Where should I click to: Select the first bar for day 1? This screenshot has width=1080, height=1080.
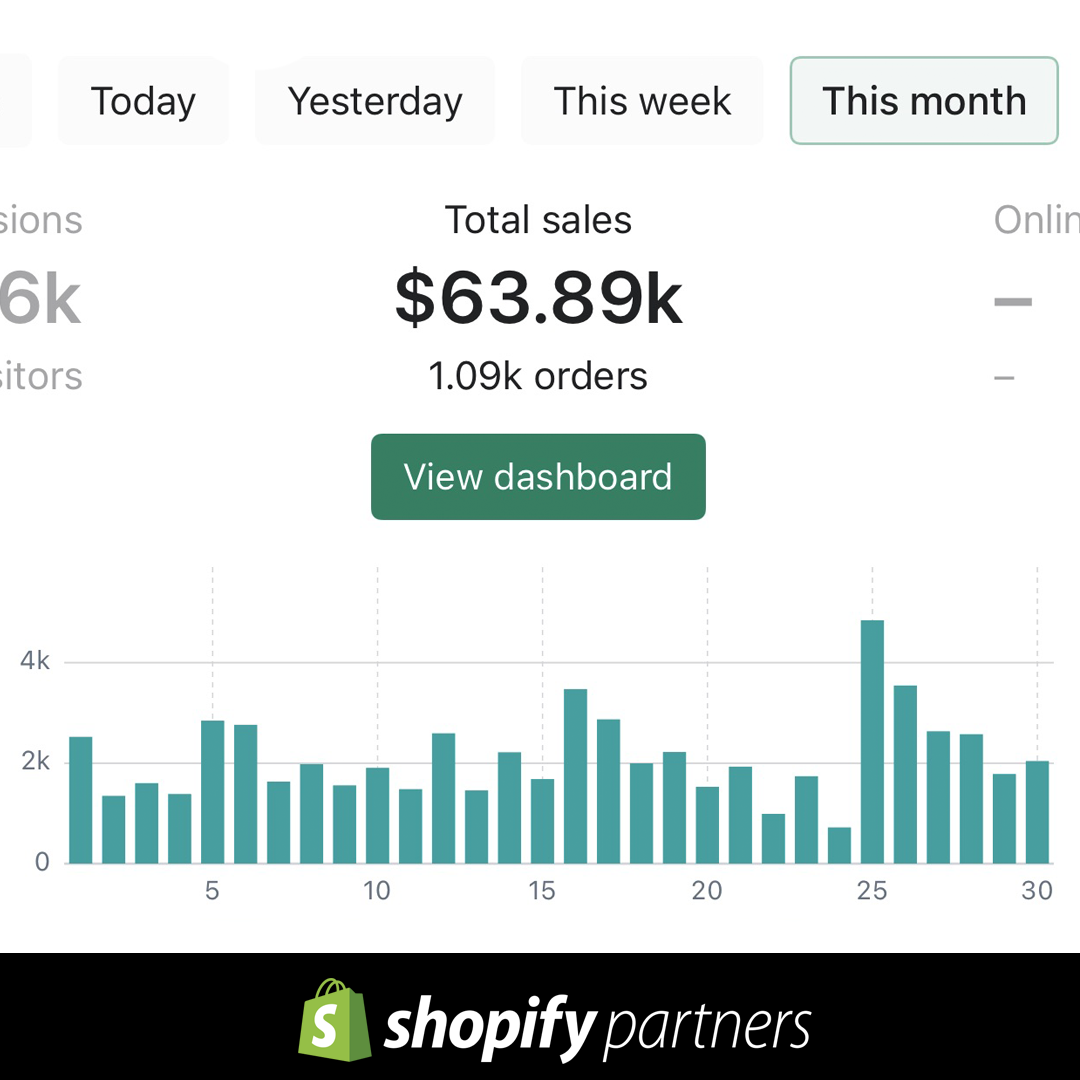click(x=80, y=800)
